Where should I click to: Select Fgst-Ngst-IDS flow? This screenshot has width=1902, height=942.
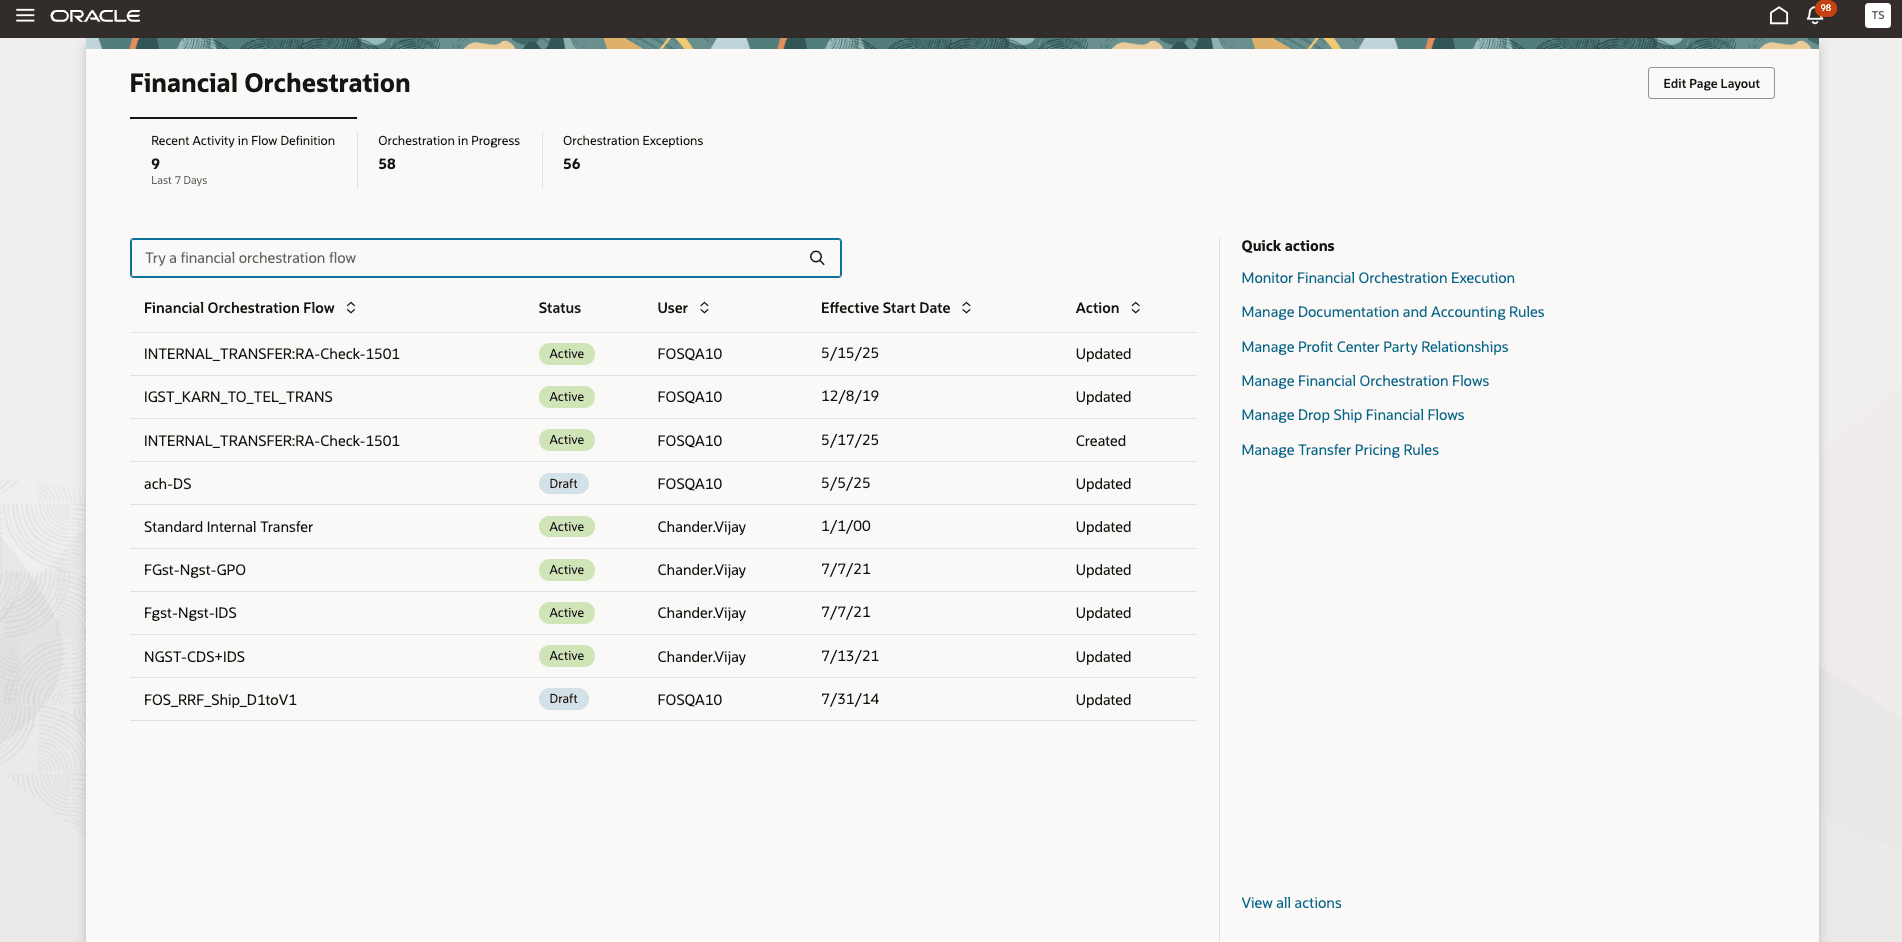[190, 613]
